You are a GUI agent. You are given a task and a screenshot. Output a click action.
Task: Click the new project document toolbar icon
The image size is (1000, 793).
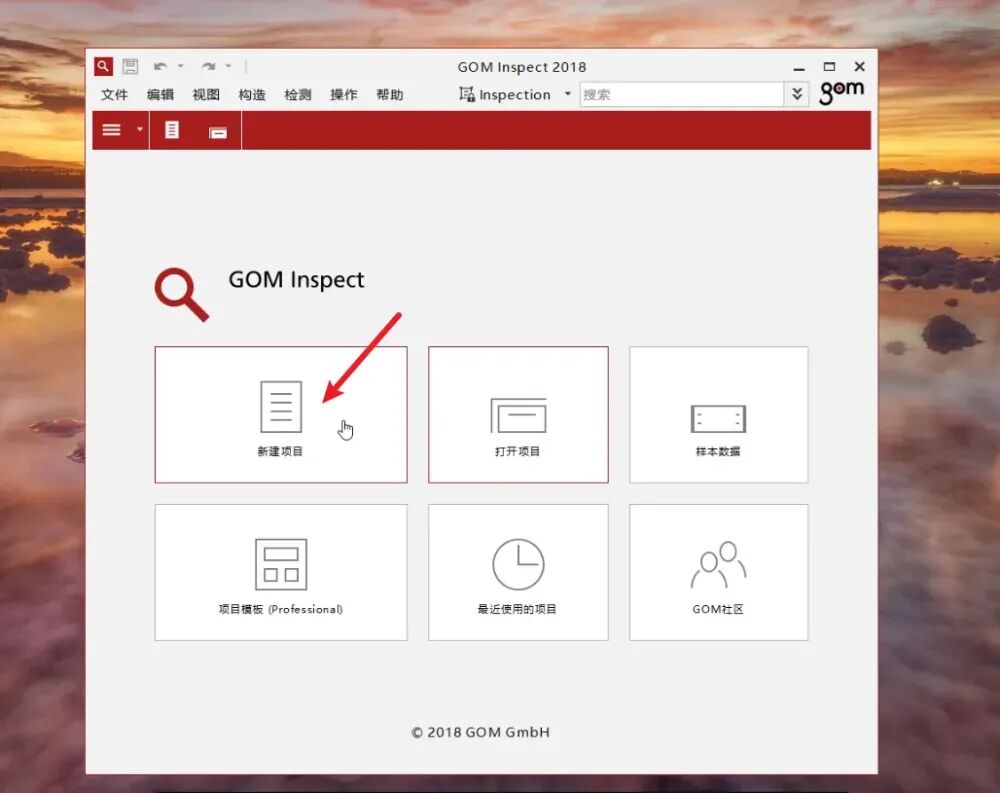pos(172,130)
